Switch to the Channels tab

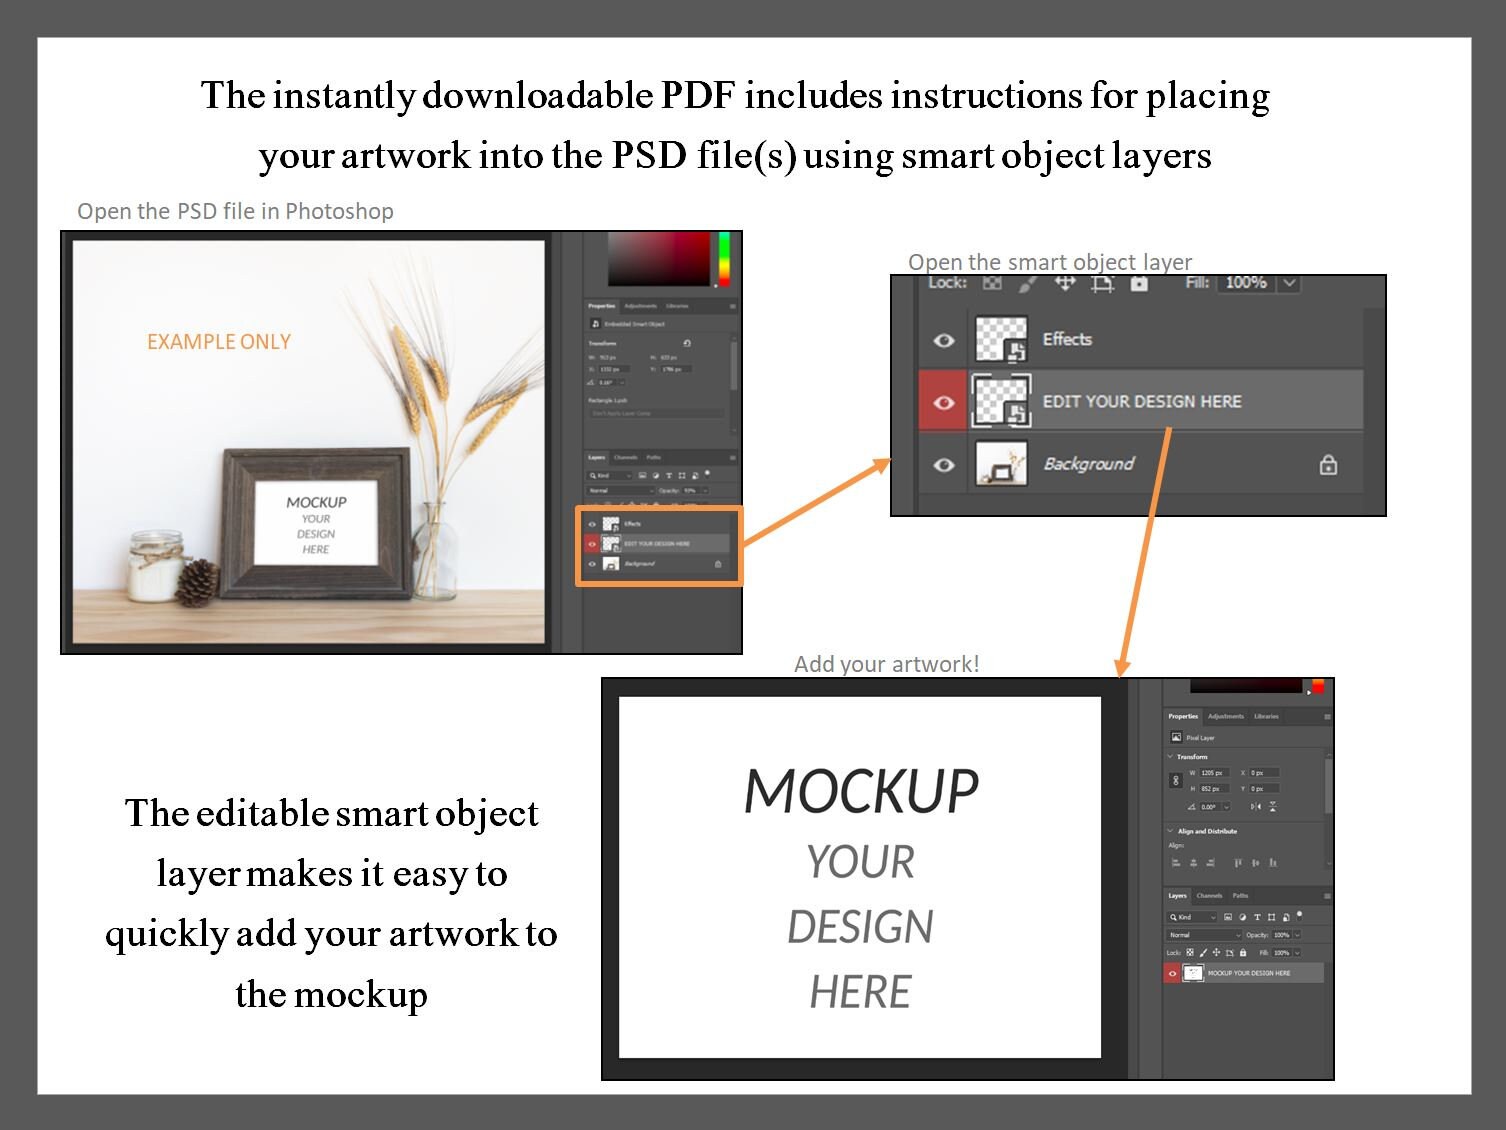coord(1208,894)
